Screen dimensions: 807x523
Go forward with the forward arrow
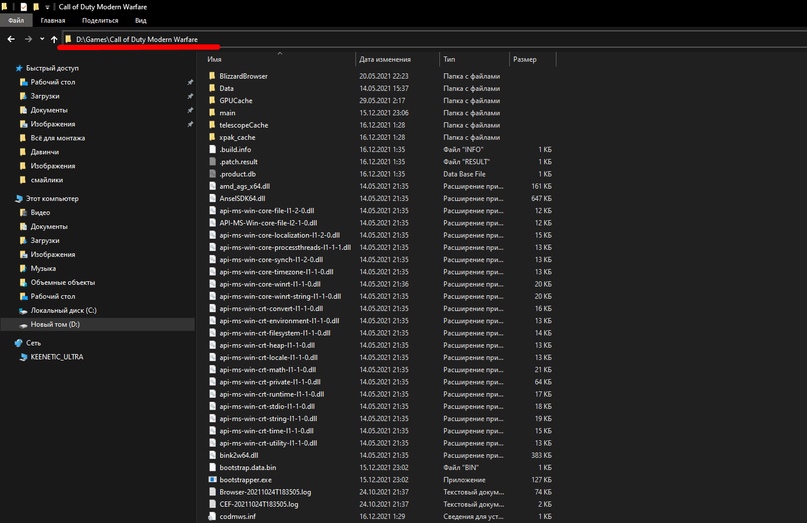coord(28,39)
